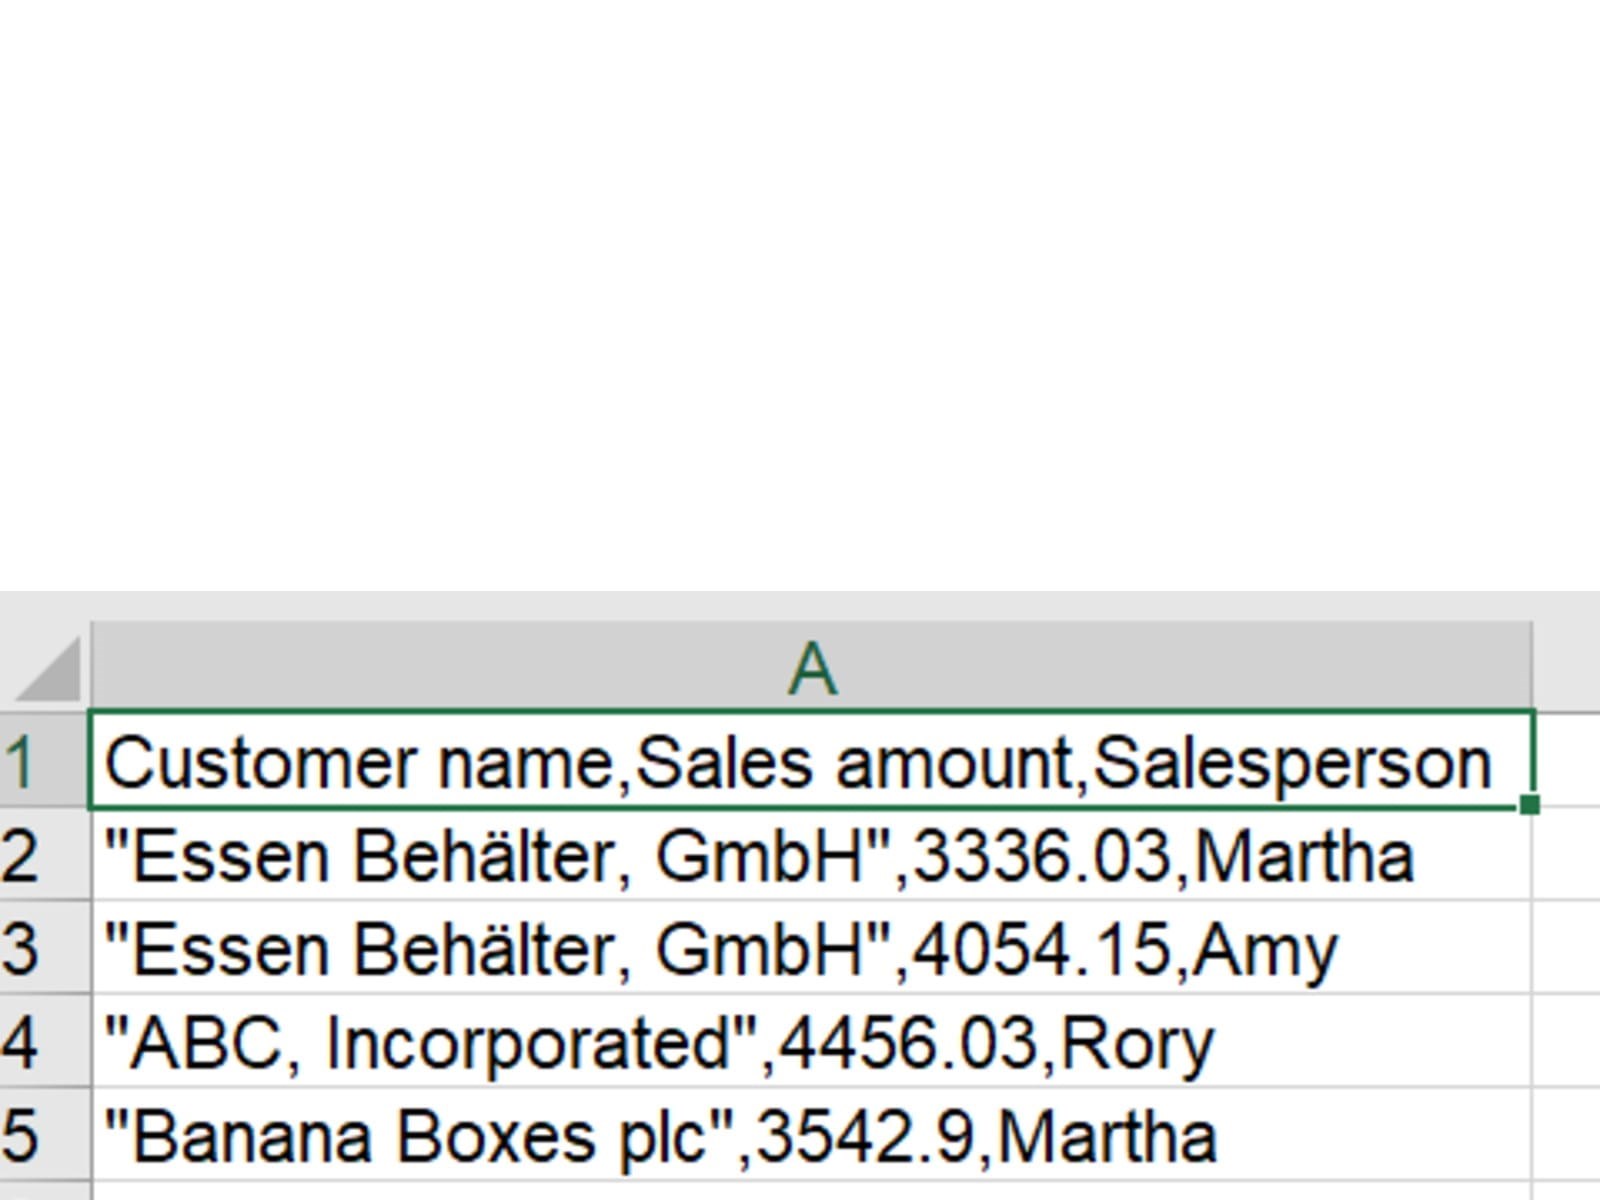Select the empty cell right of Martha row 2

(1568, 857)
